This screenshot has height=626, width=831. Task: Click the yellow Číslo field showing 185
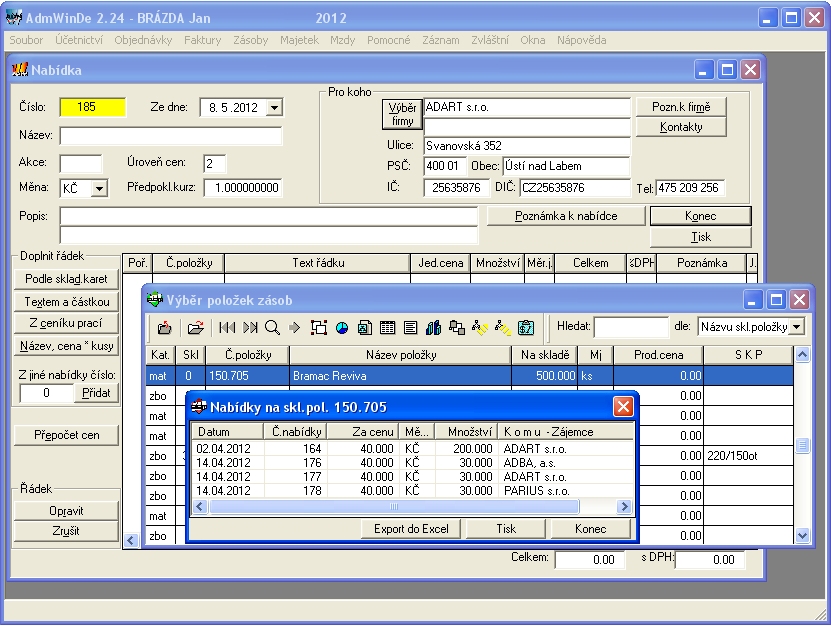click(93, 107)
